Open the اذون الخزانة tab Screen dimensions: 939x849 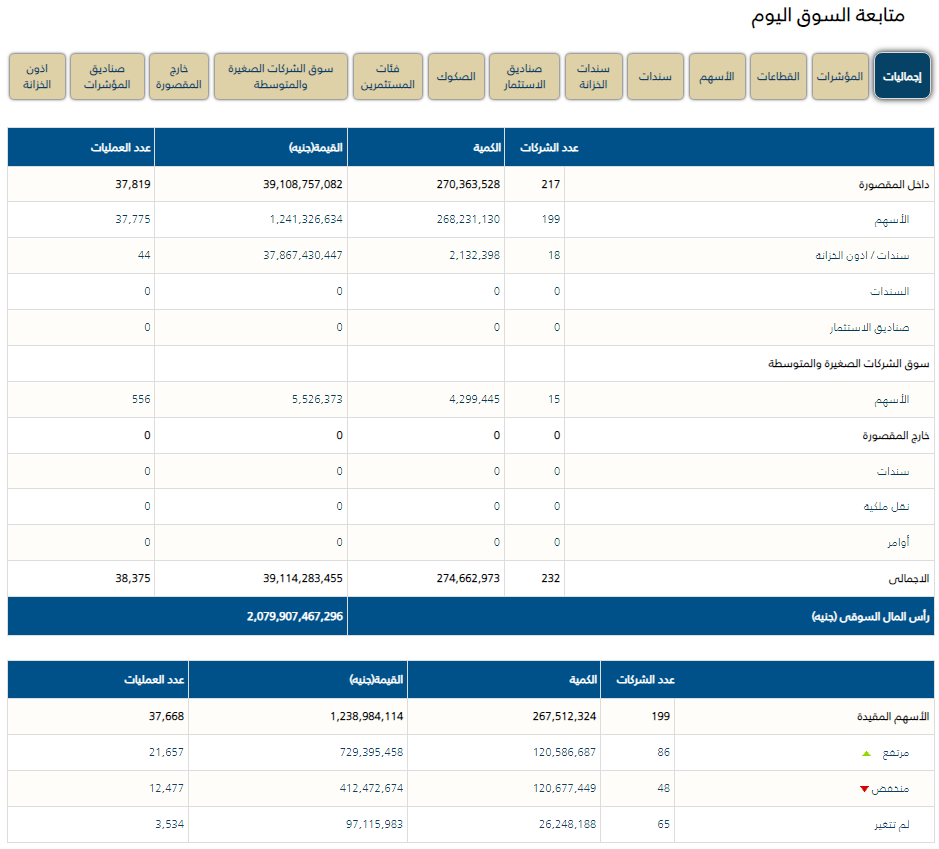[37, 77]
